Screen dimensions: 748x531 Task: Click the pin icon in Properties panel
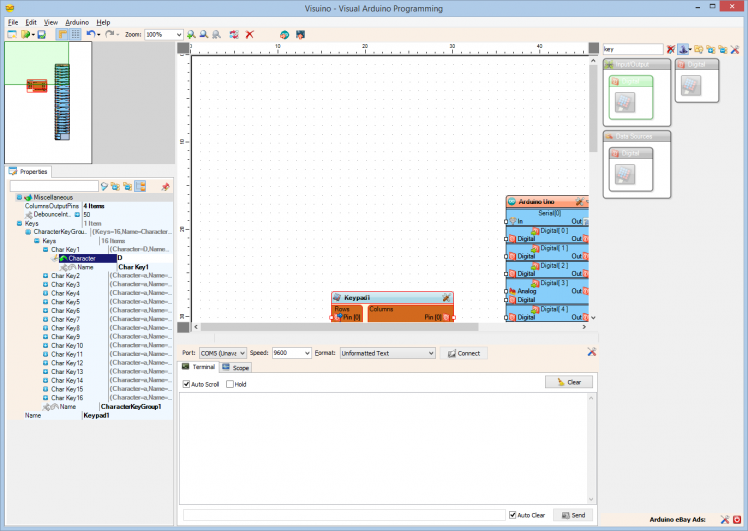coord(165,186)
